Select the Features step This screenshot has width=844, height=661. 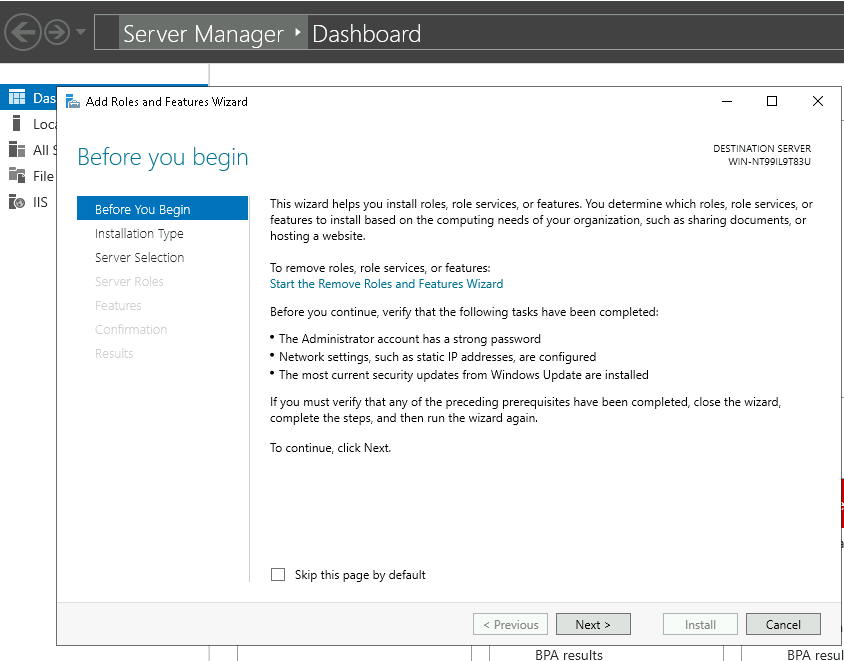(x=118, y=305)
